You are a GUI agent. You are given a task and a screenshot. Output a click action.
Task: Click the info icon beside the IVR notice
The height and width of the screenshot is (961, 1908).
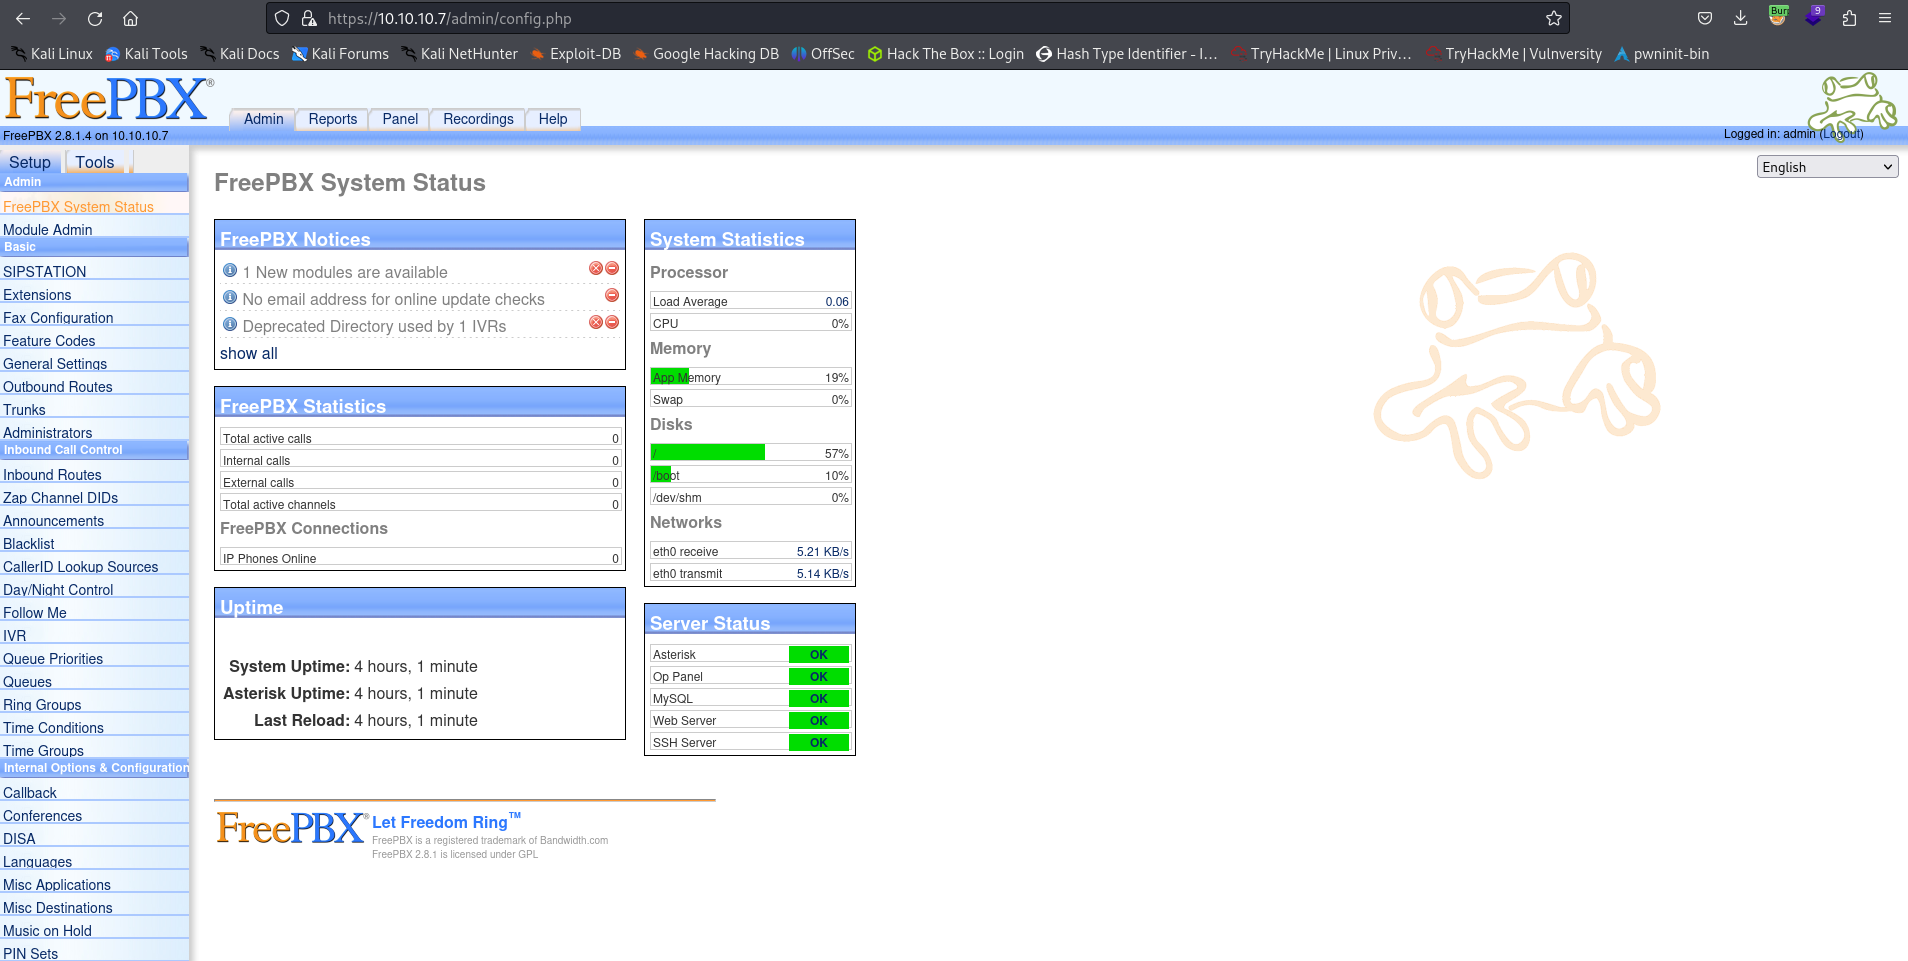pyautogui.click(x=231, y=324)
